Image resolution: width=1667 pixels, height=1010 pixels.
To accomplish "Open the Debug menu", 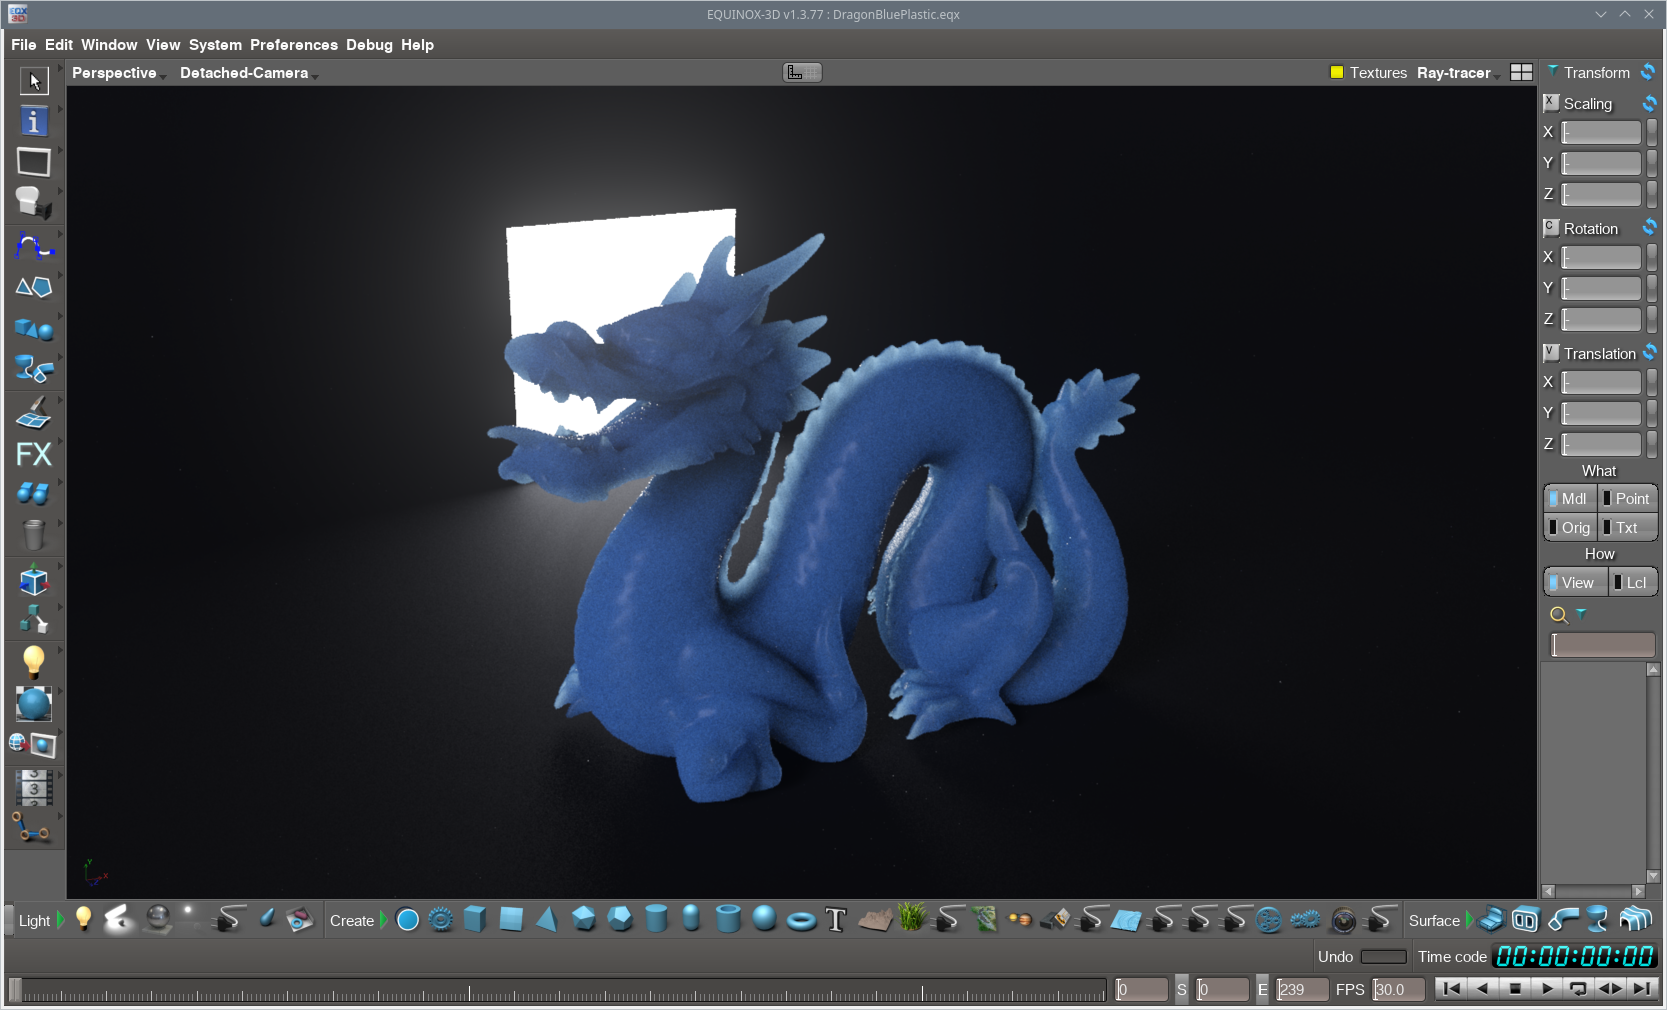I will click(369, 45).
